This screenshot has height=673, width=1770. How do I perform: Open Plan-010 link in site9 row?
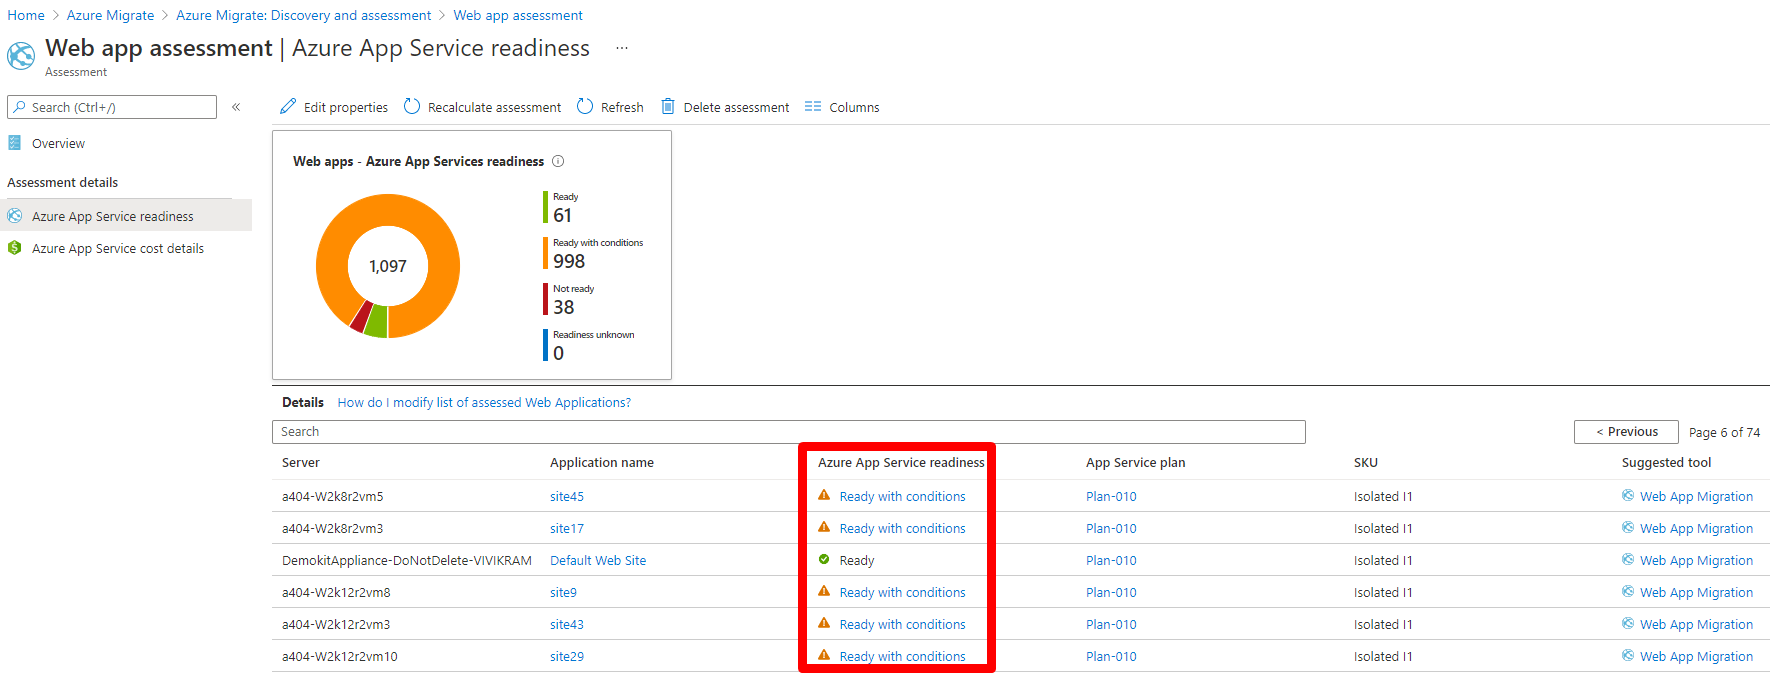coord(1111,592)
